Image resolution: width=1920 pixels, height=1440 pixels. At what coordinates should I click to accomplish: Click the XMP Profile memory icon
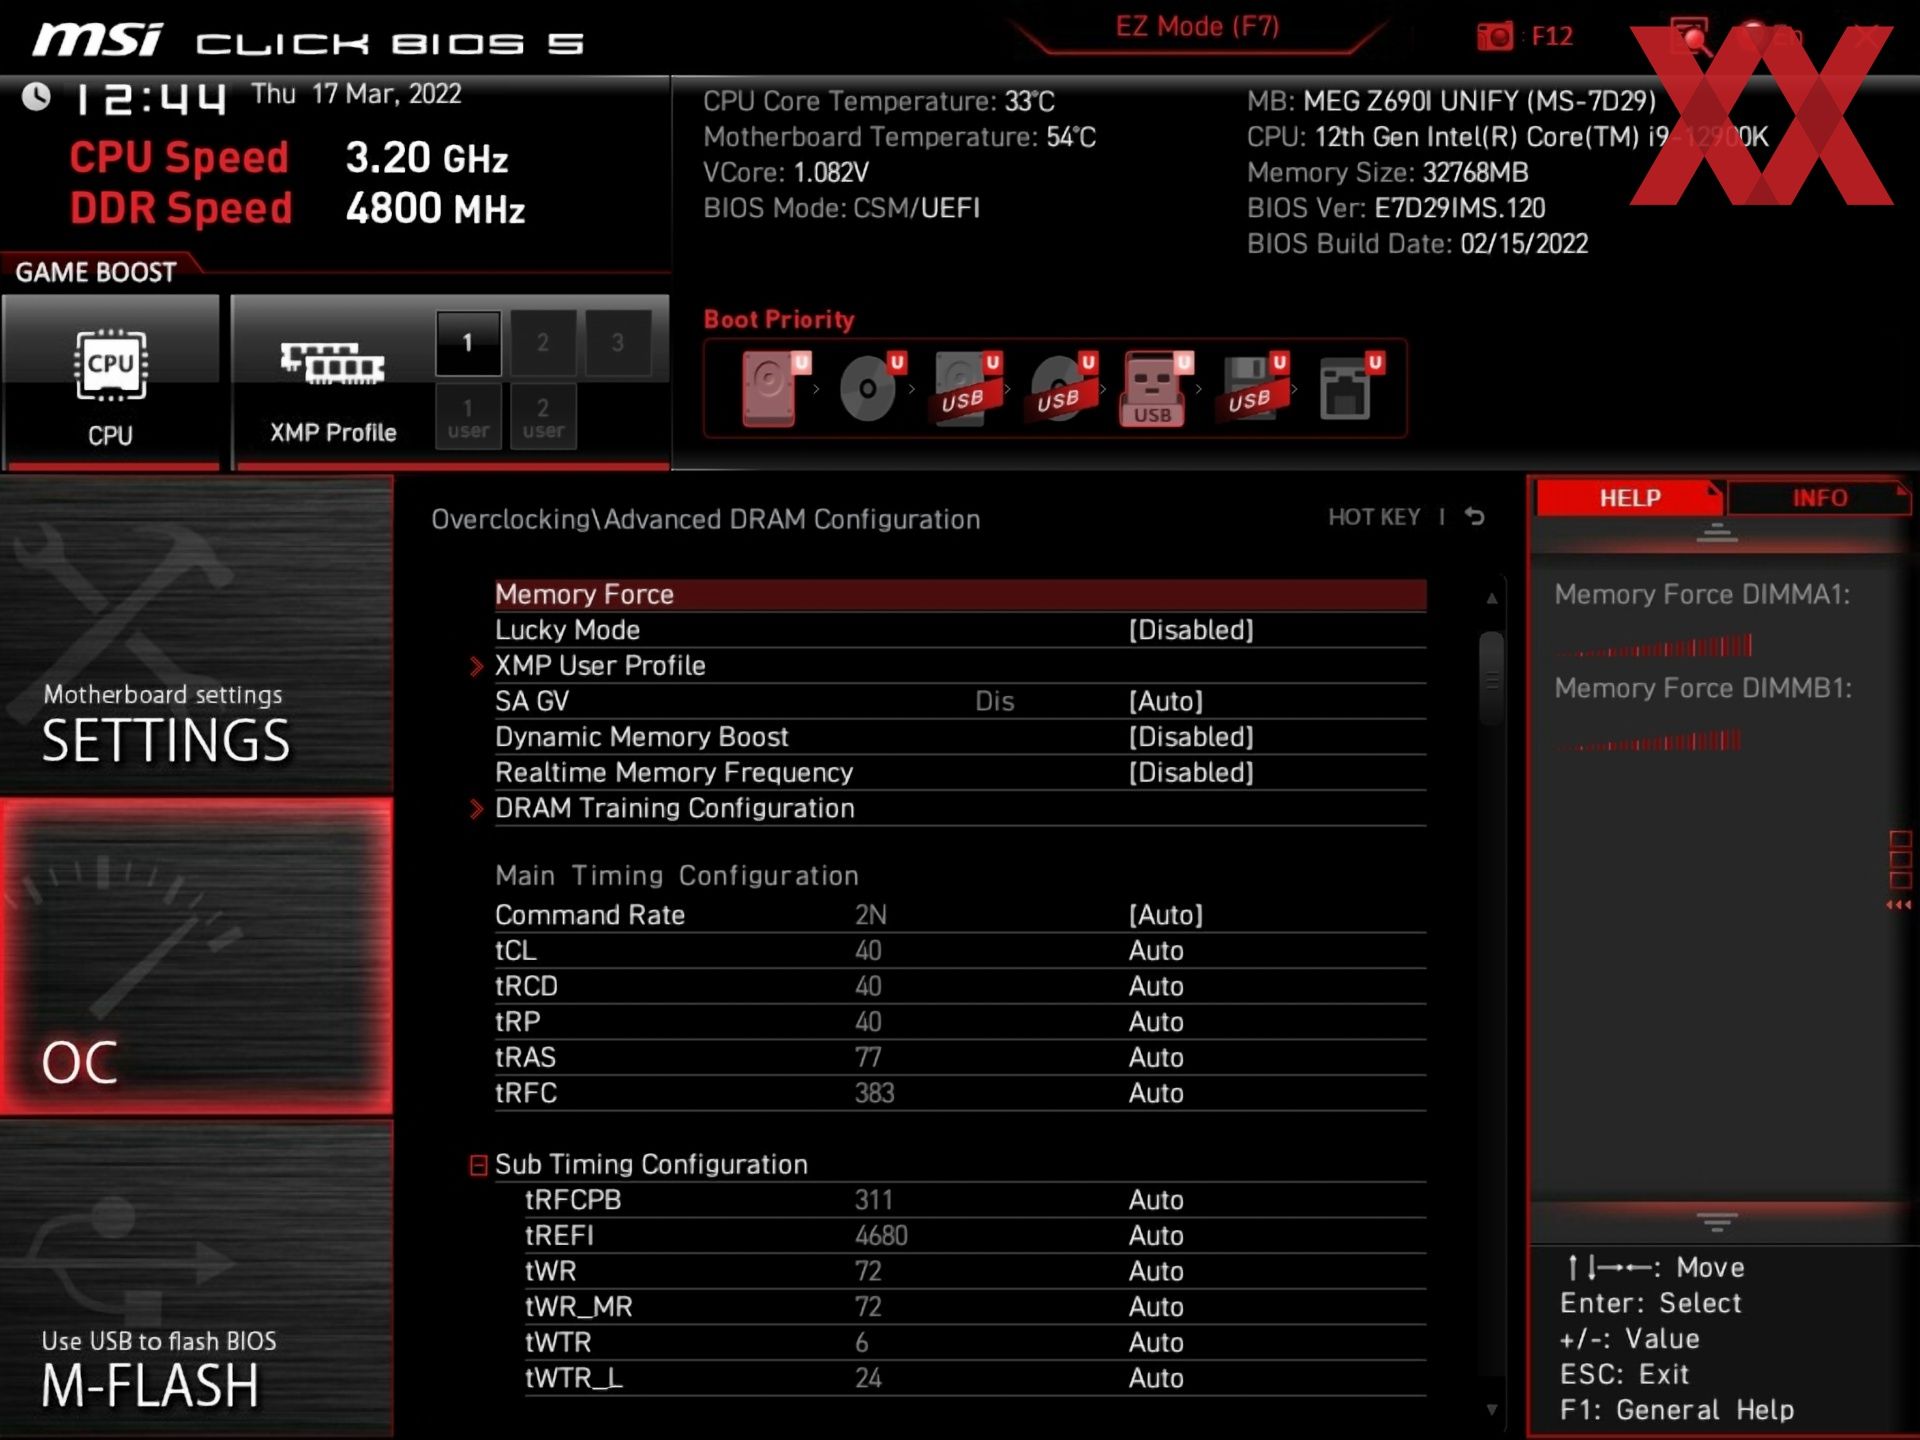pyautogui.click(x=332, y=363)
